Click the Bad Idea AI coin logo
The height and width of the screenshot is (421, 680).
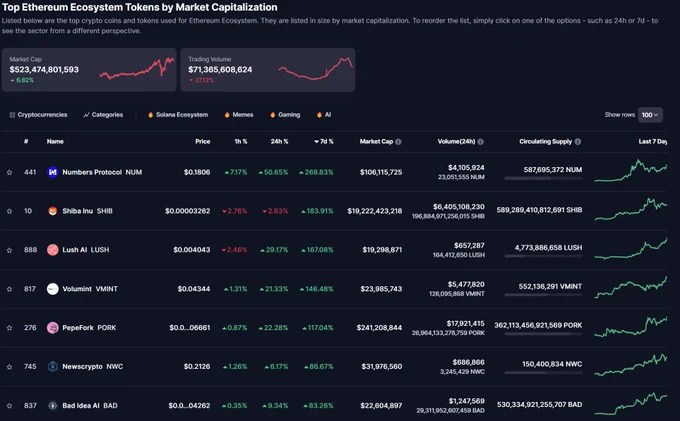pos(52,405)
